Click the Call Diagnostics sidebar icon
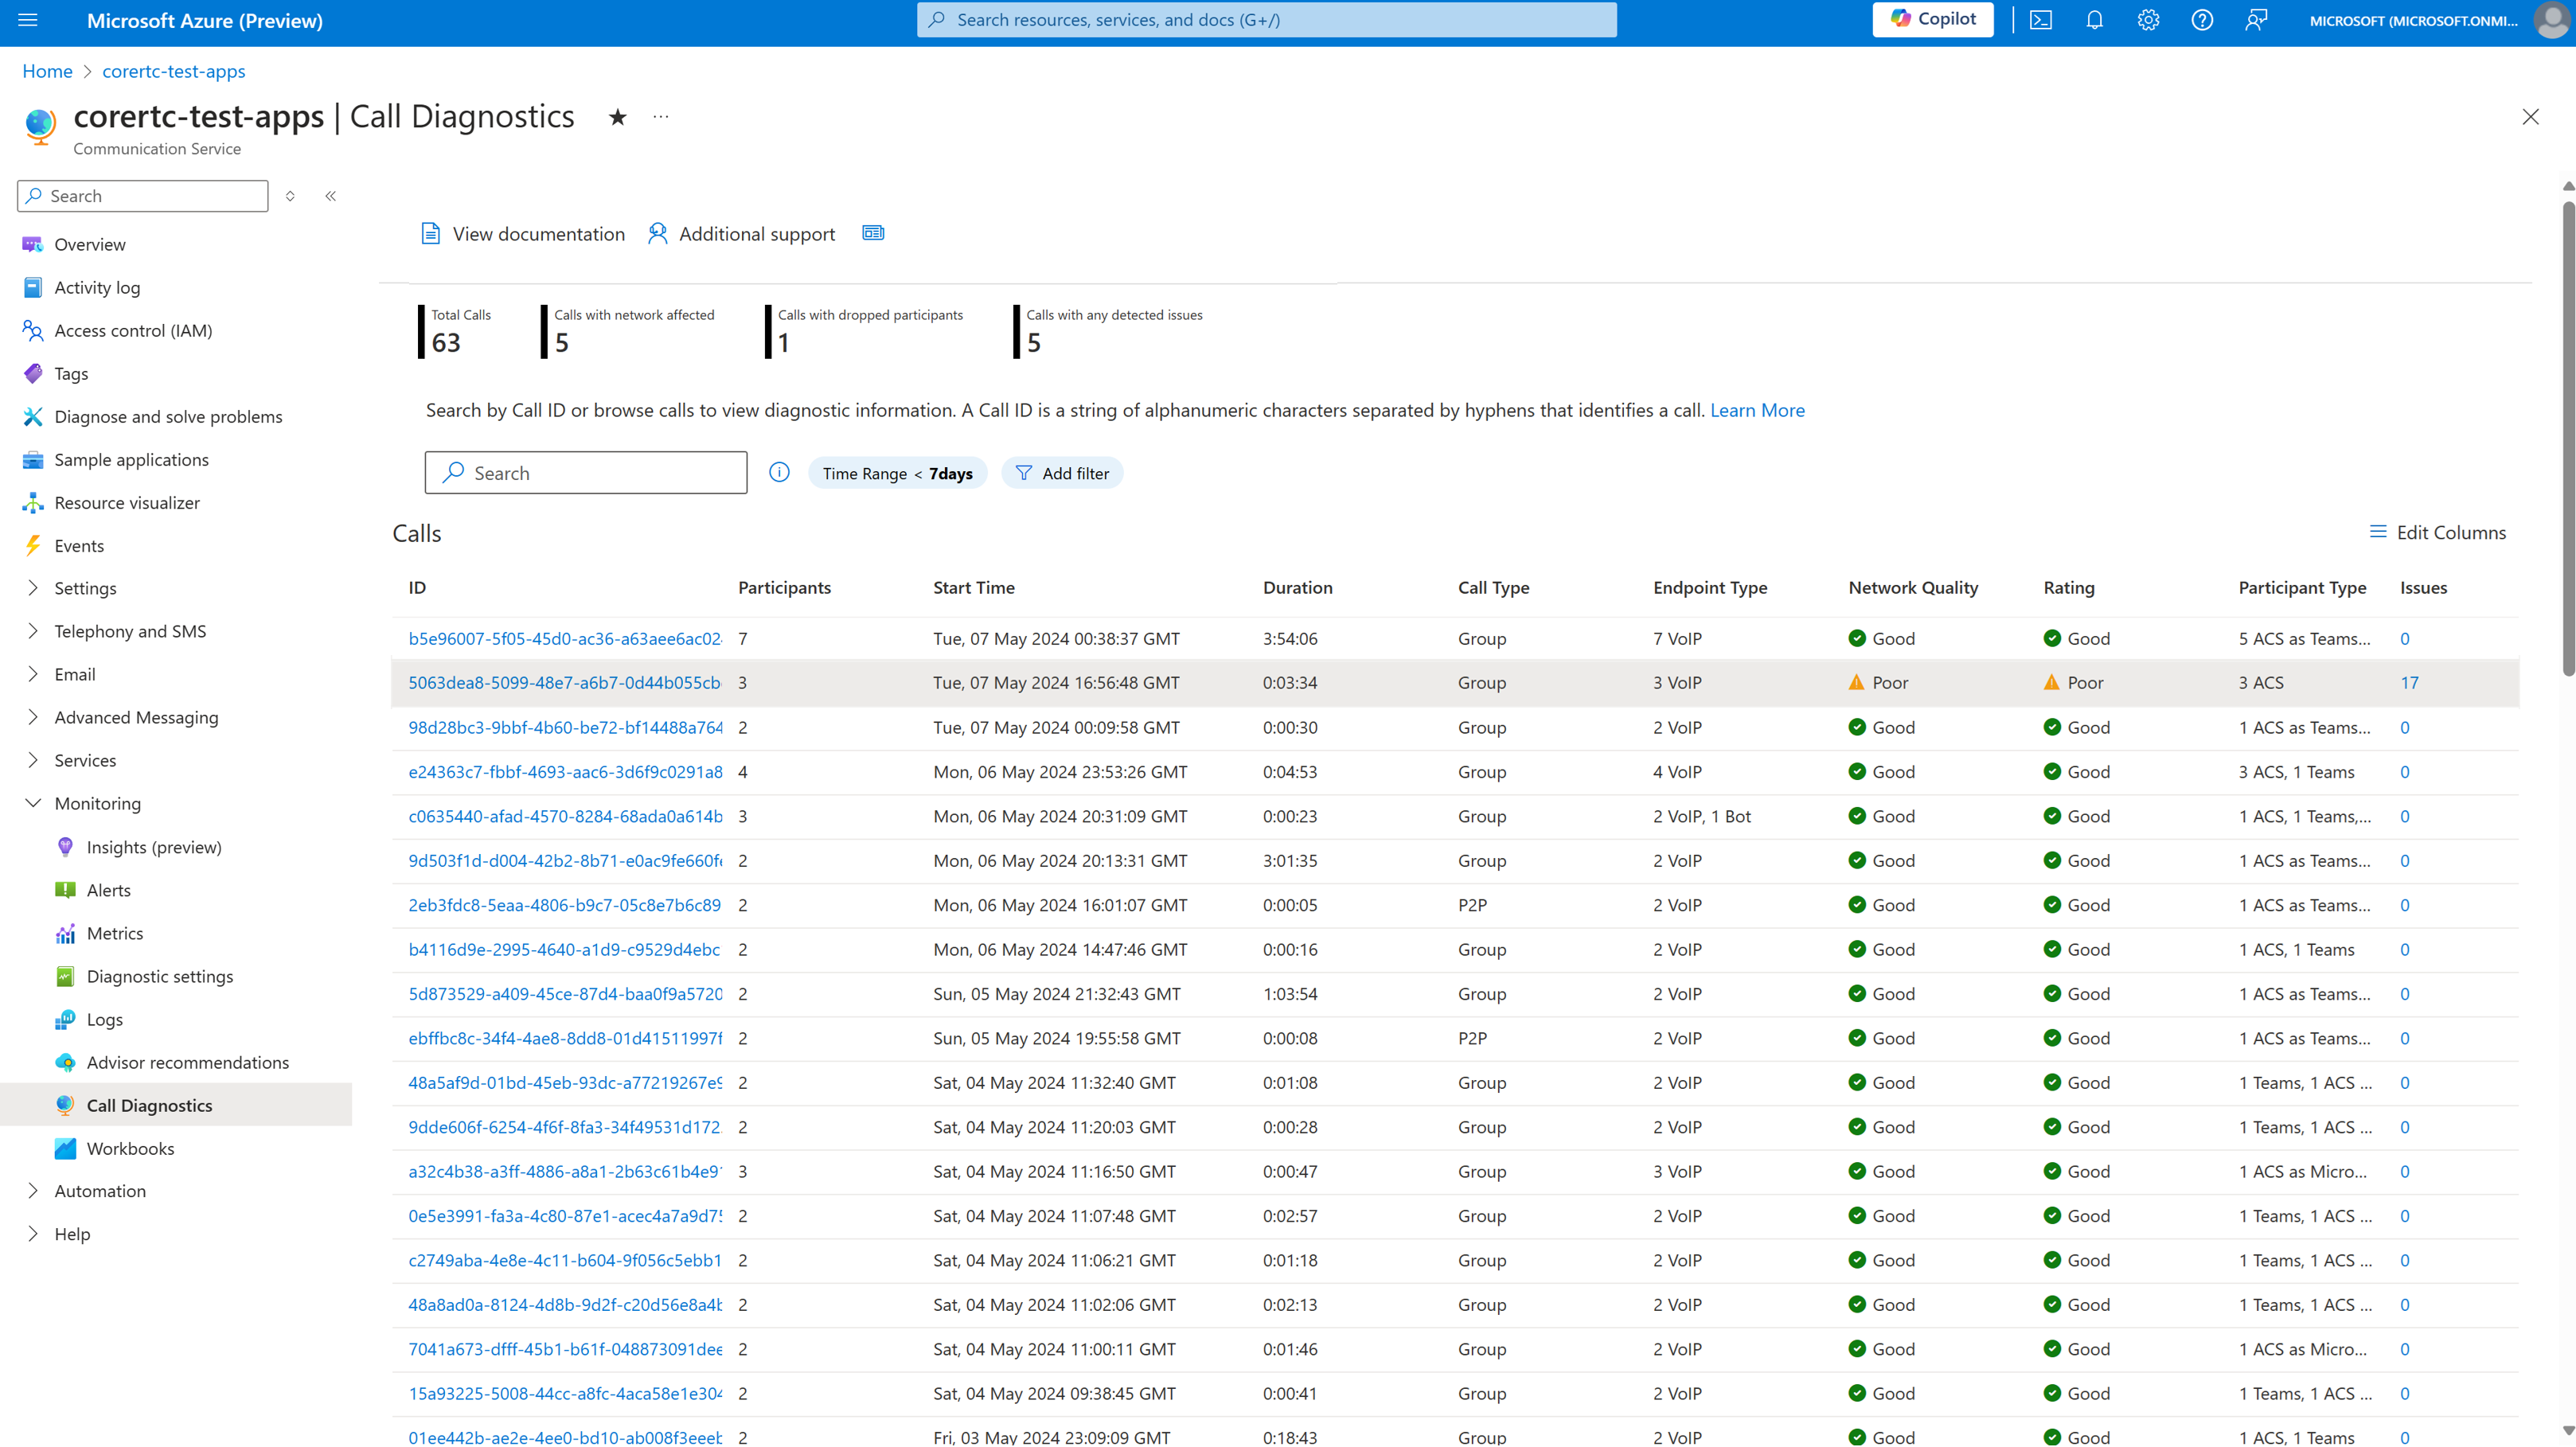Screen dimensions: 2576x1447 [65, 1104]
